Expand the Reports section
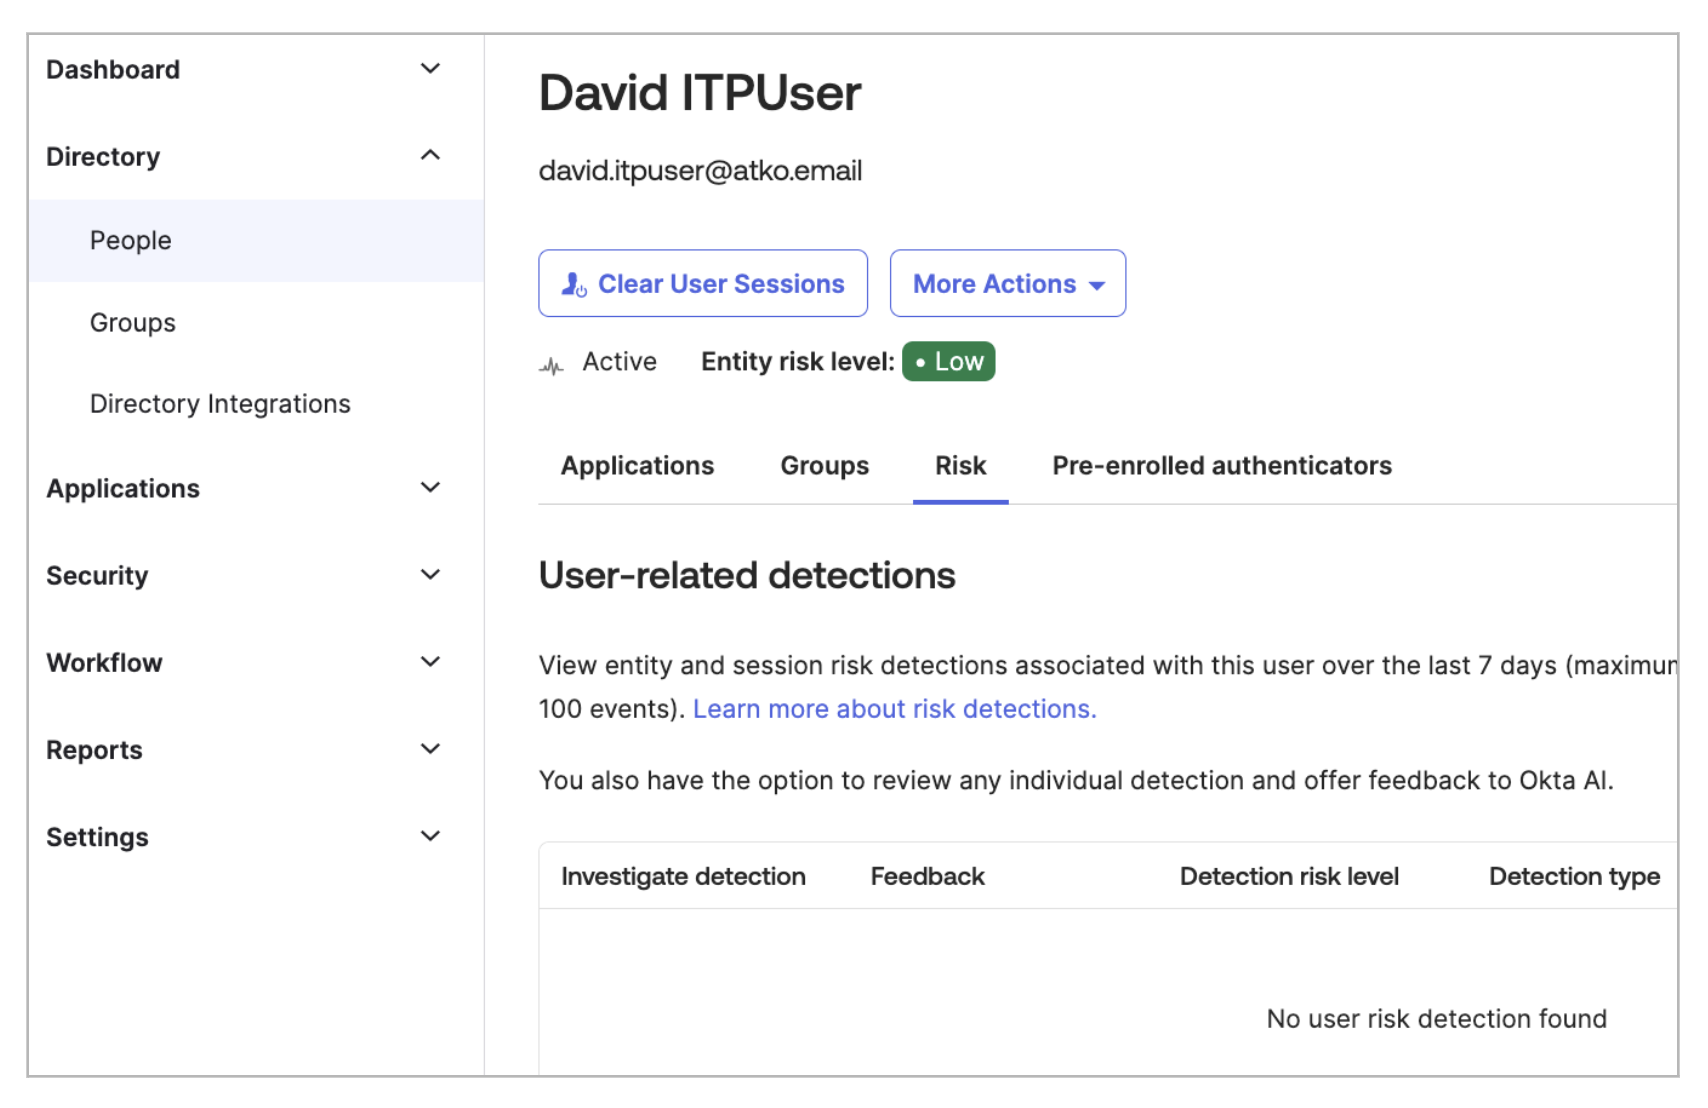 click(x=430, y=748)
